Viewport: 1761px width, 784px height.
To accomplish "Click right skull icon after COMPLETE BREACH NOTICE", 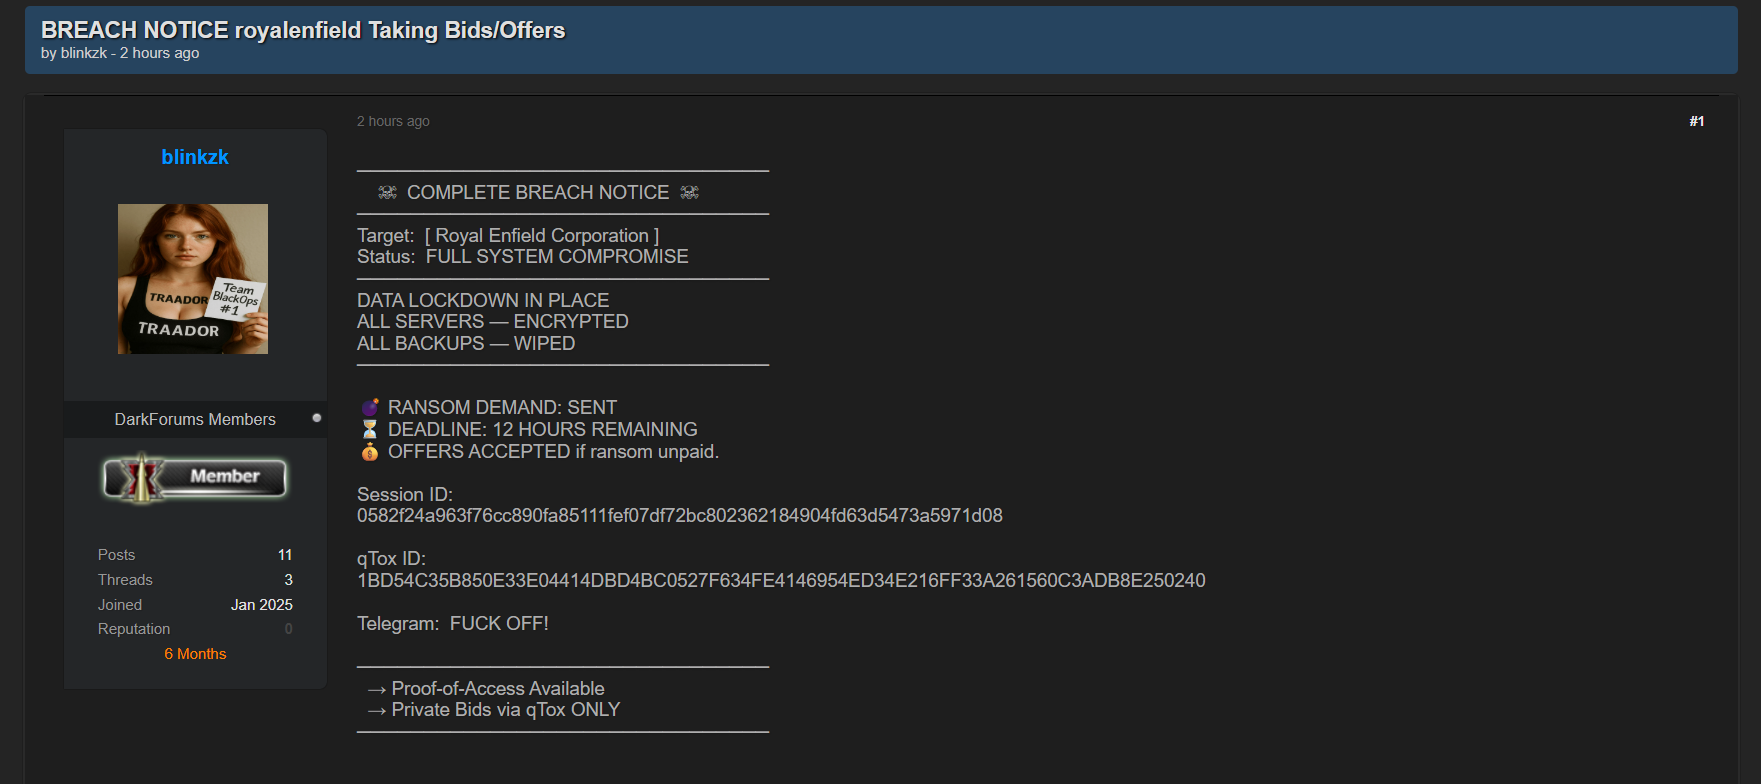I will [x=690, y=192].
